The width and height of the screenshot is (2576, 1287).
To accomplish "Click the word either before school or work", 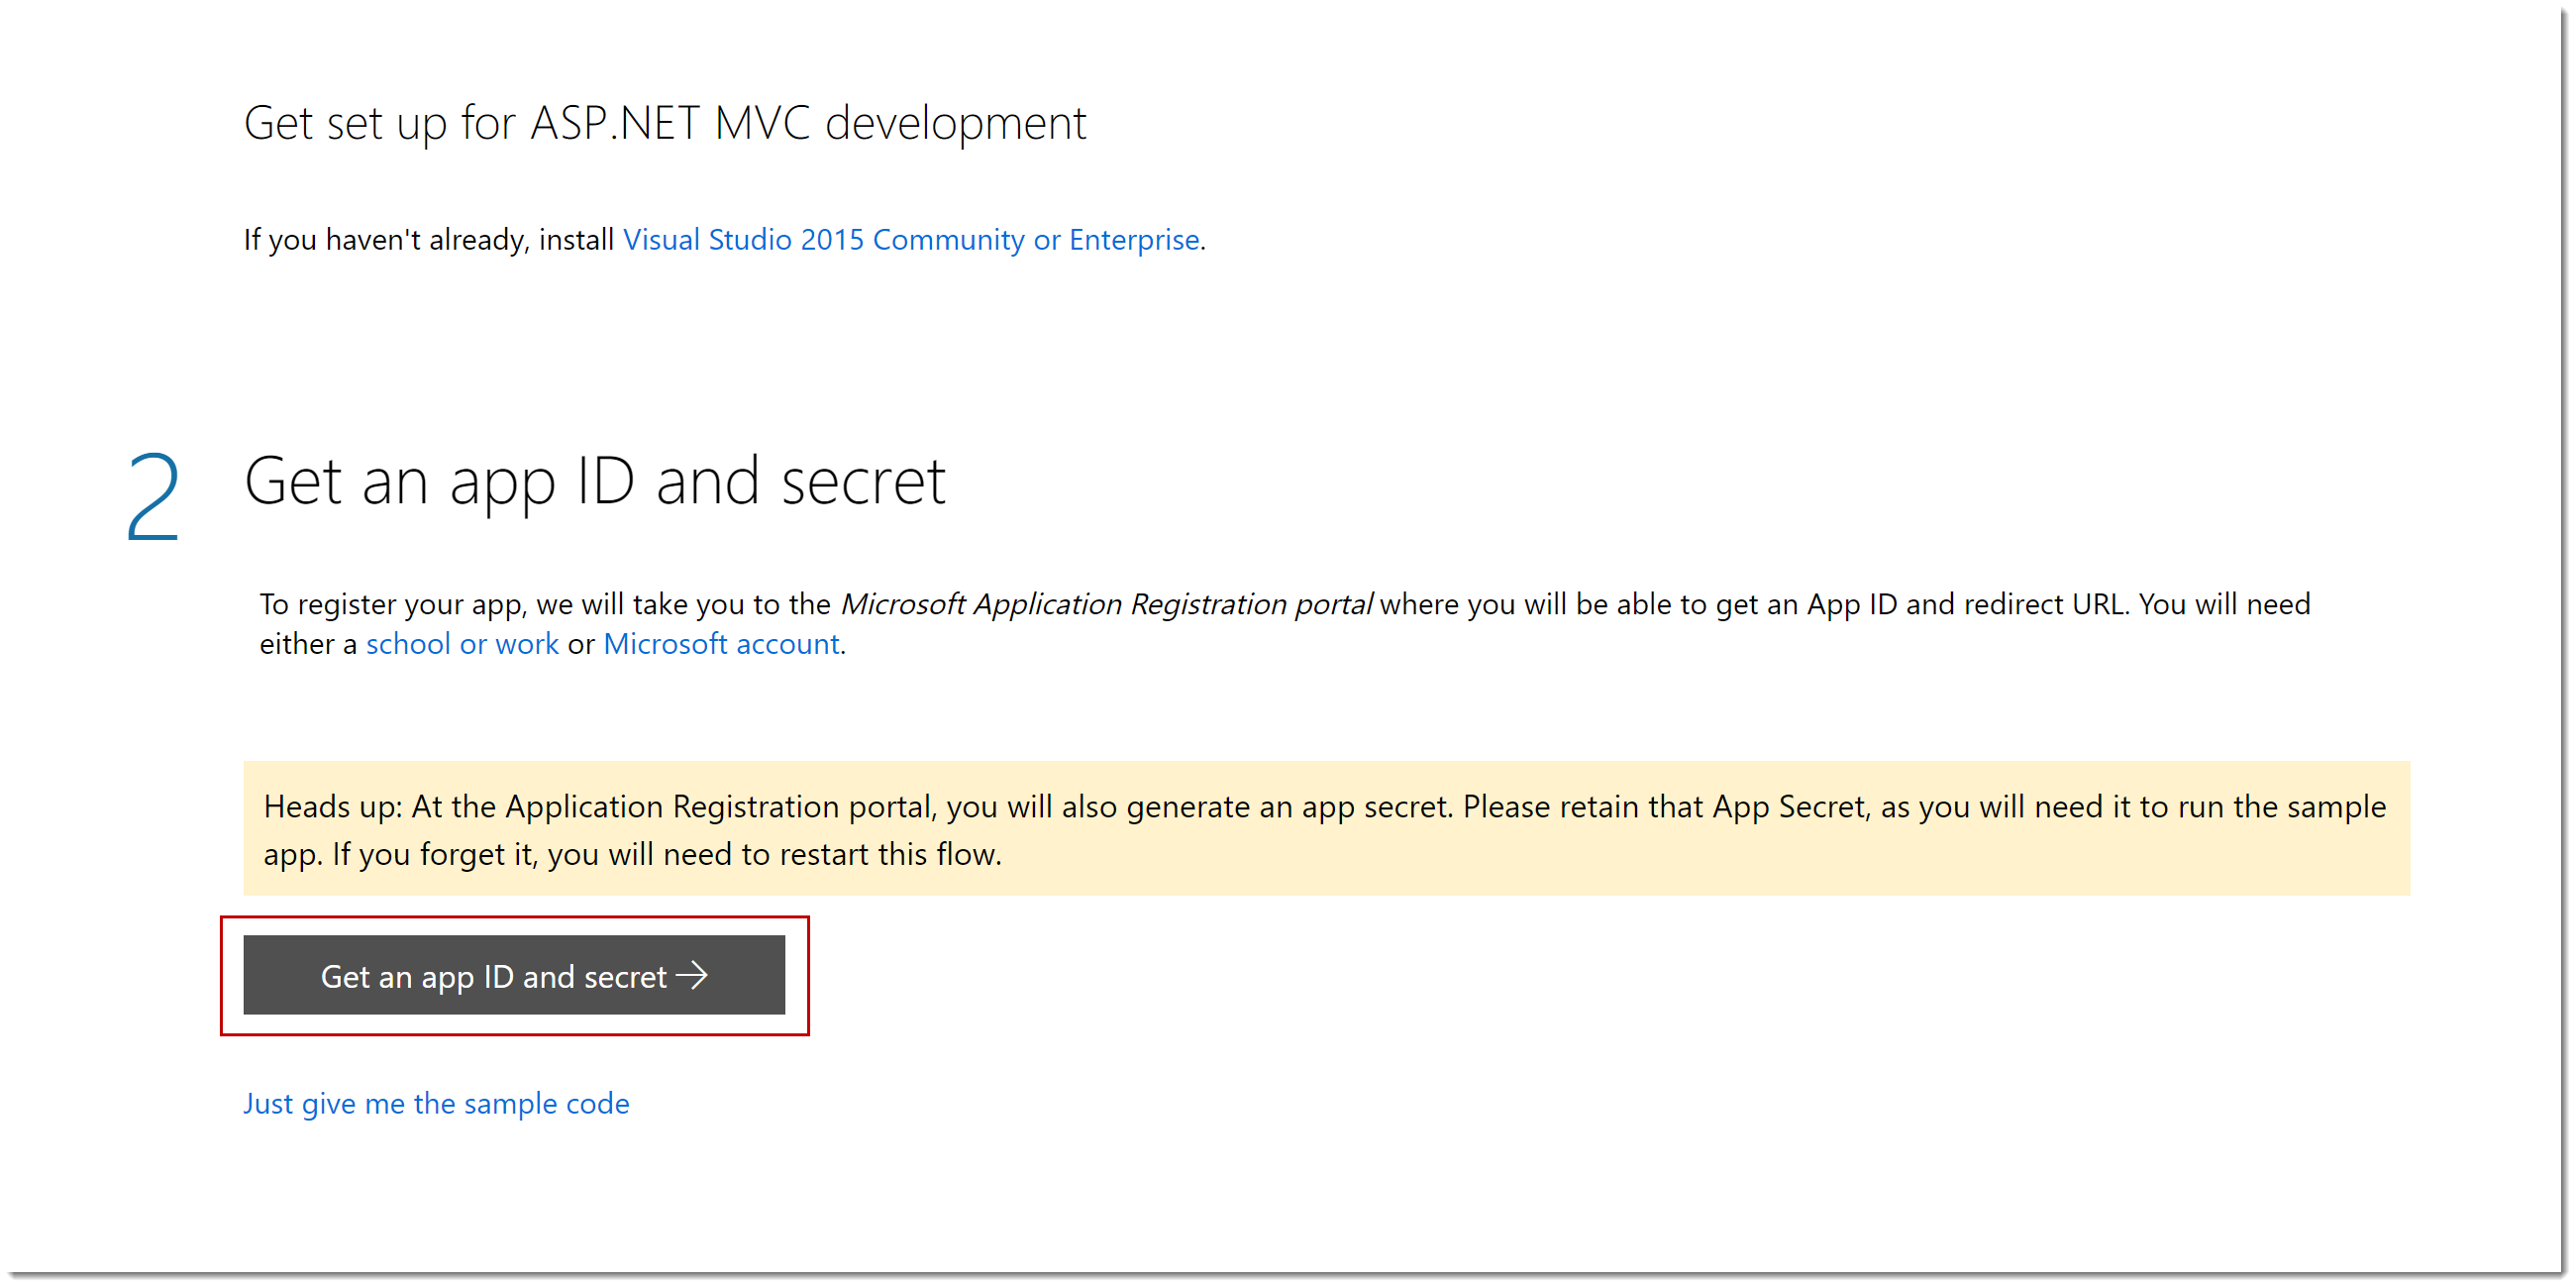I will 297,644.
